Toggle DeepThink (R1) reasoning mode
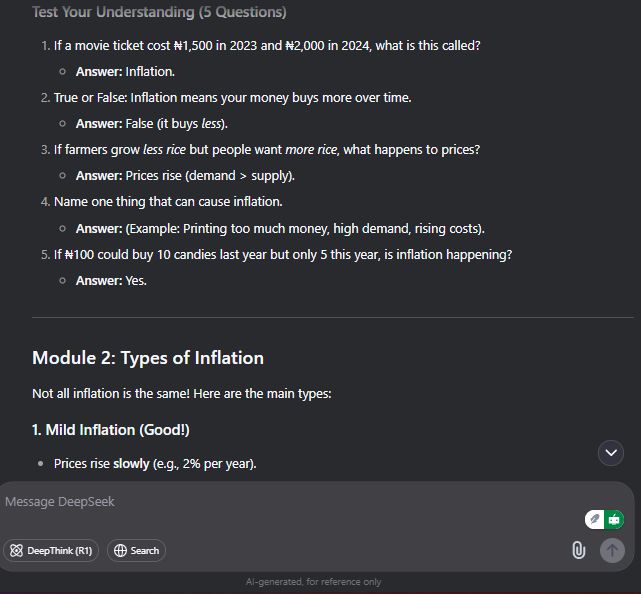The image size is (641, 594). pos(51,551)
